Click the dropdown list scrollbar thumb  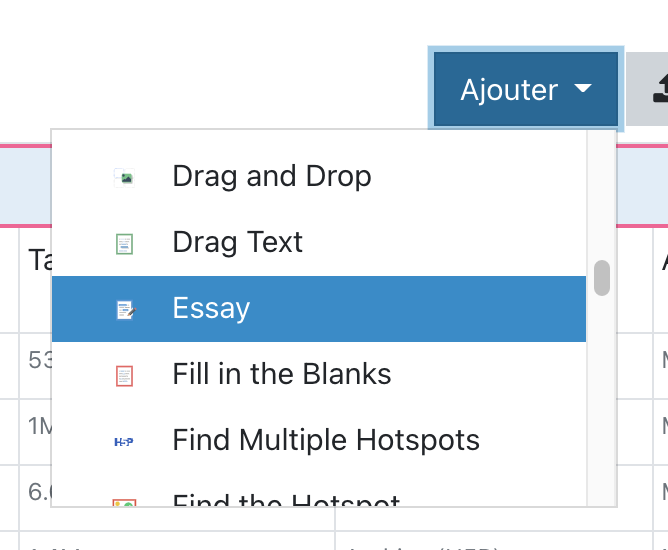(x=601, y=278)
